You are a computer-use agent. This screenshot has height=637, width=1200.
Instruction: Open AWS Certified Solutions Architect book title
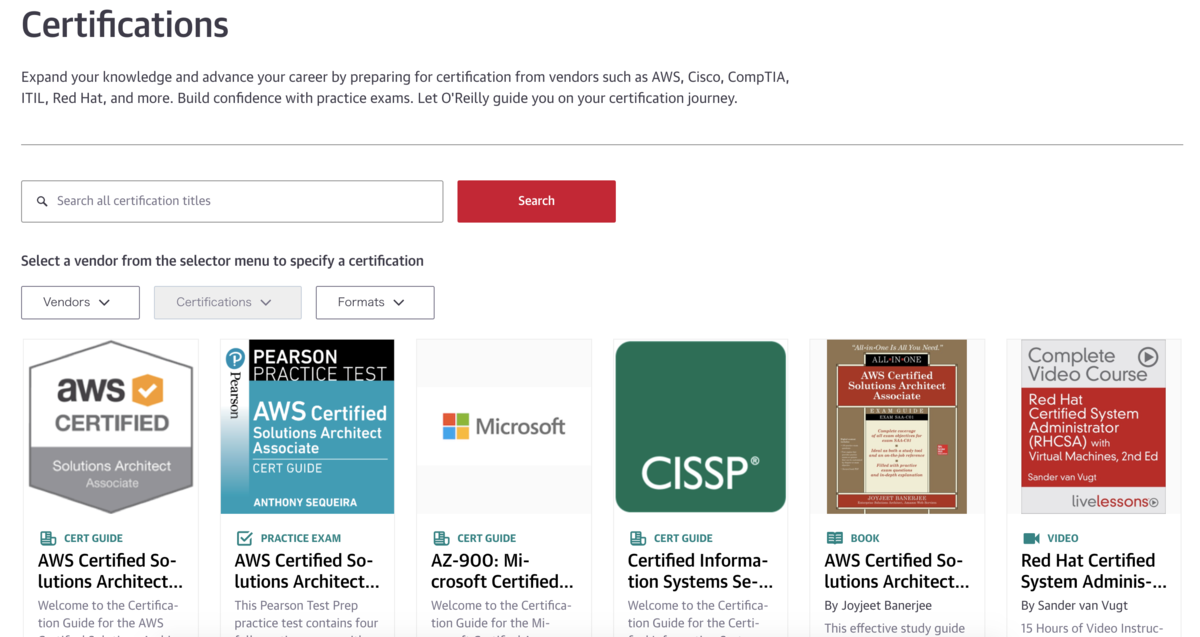coord(897,571)
